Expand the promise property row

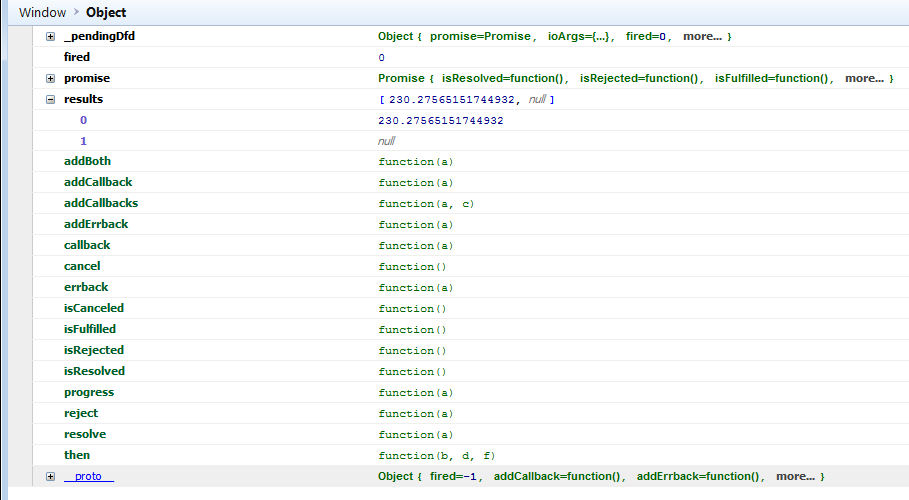(x=50, y=78)
